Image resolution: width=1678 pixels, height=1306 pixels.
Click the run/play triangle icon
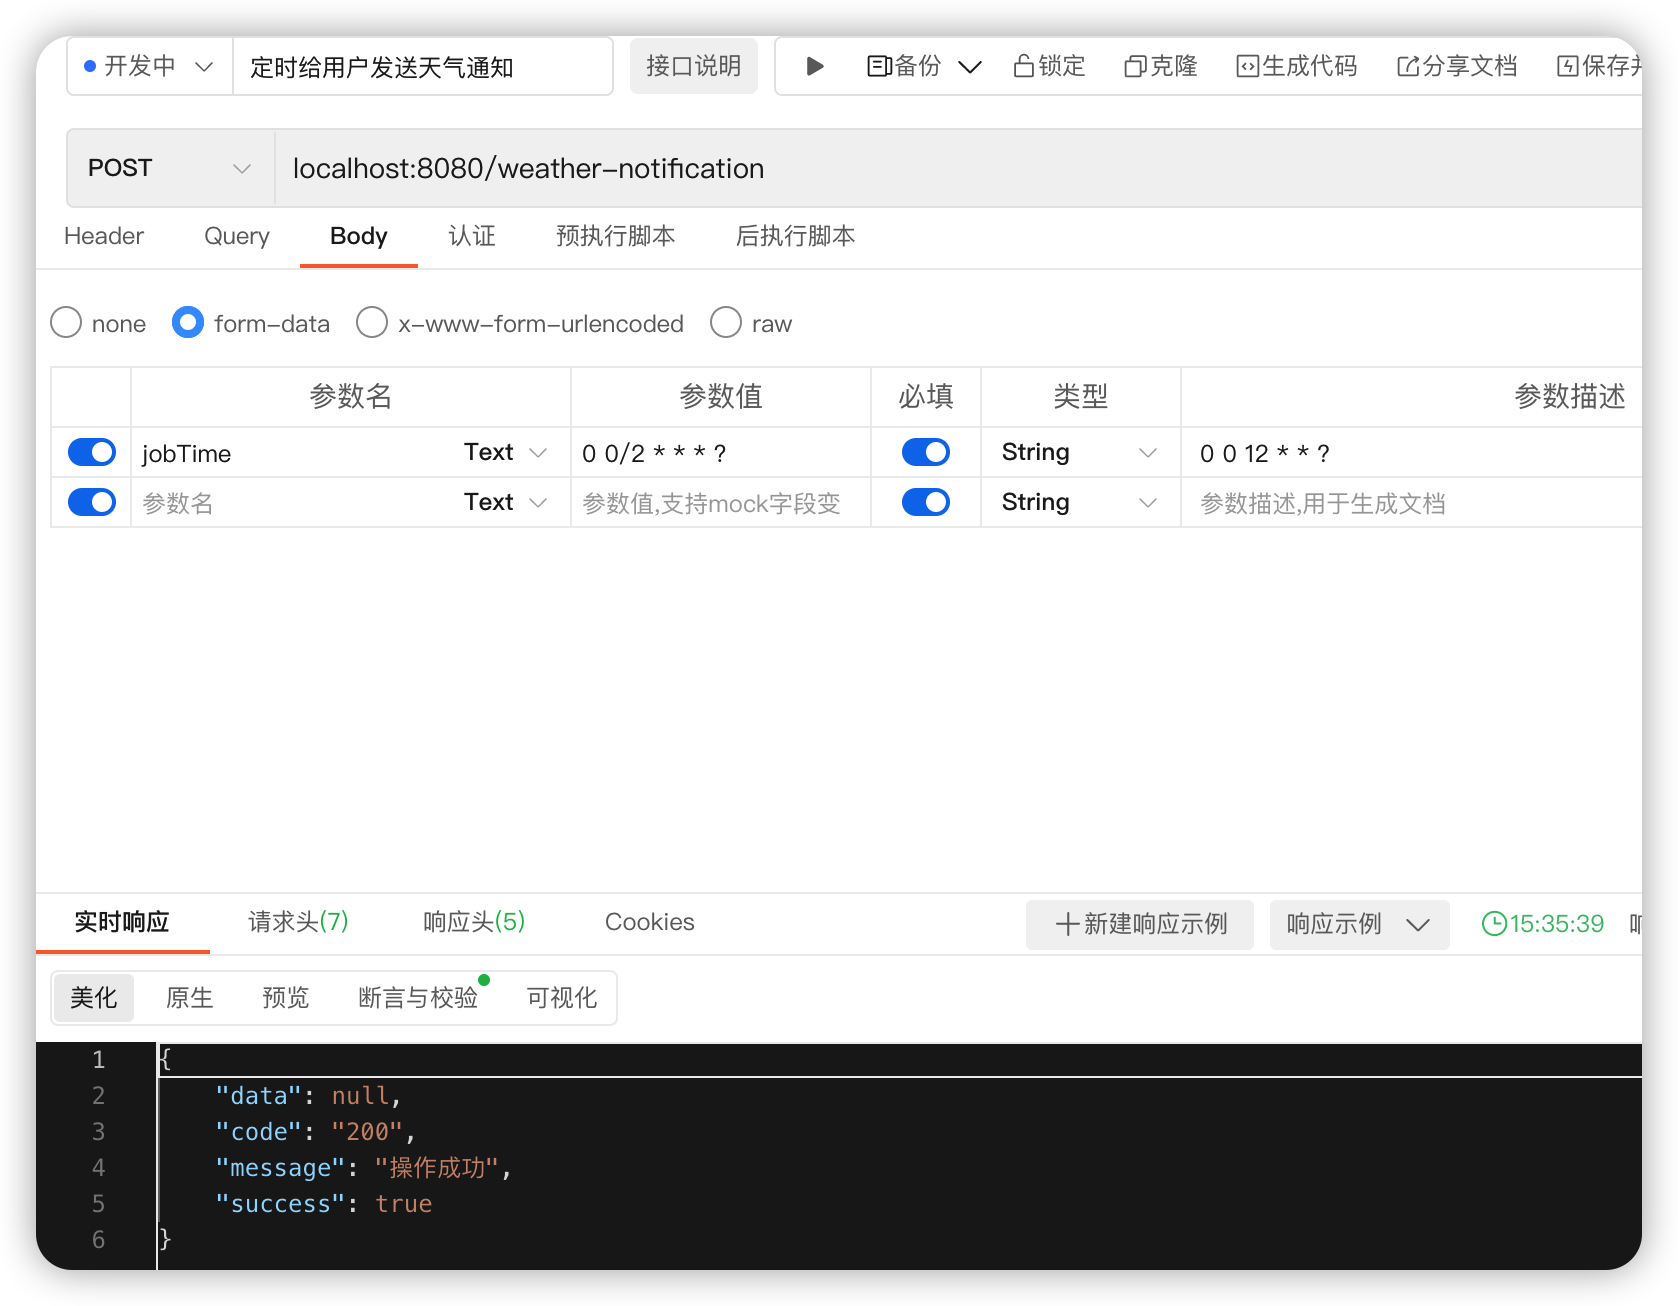coord(815,66)
